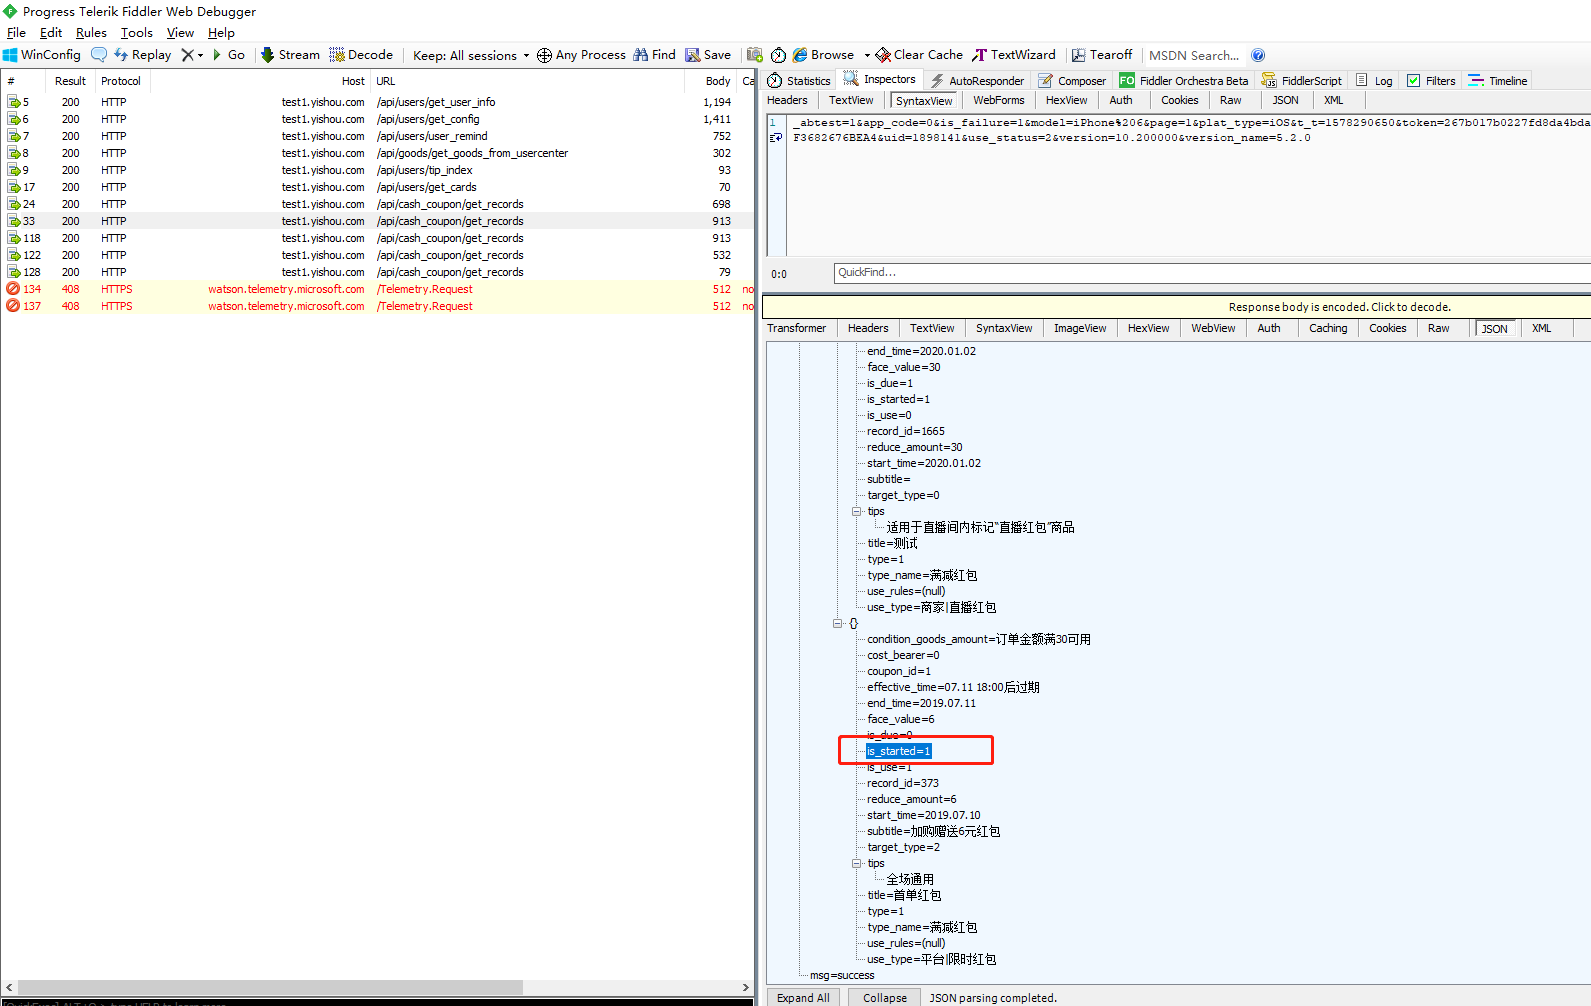
Task: Sort by Result column header
Action: 70,81
